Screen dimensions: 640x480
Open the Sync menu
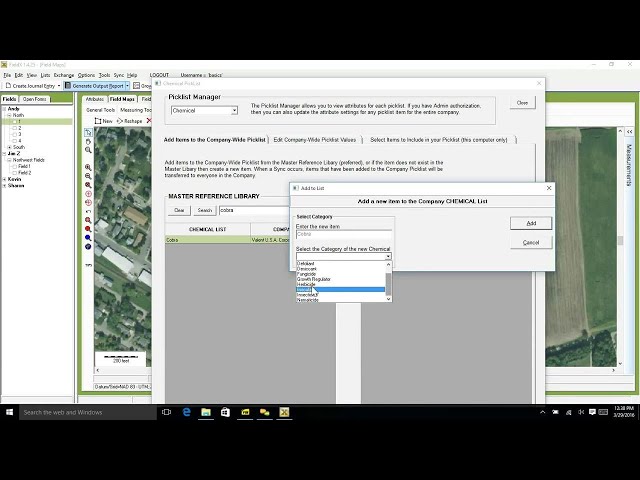tap(119, 75)
